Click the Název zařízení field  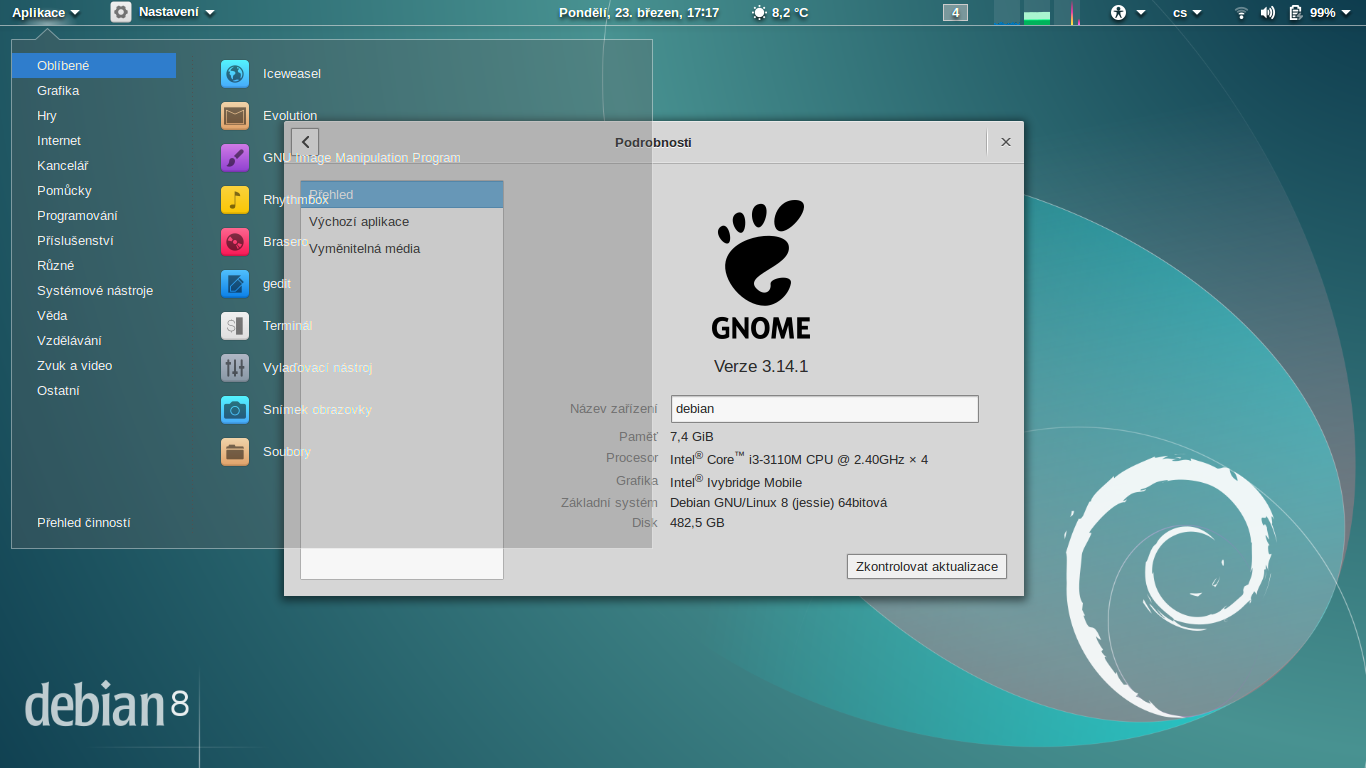[825, 409]
